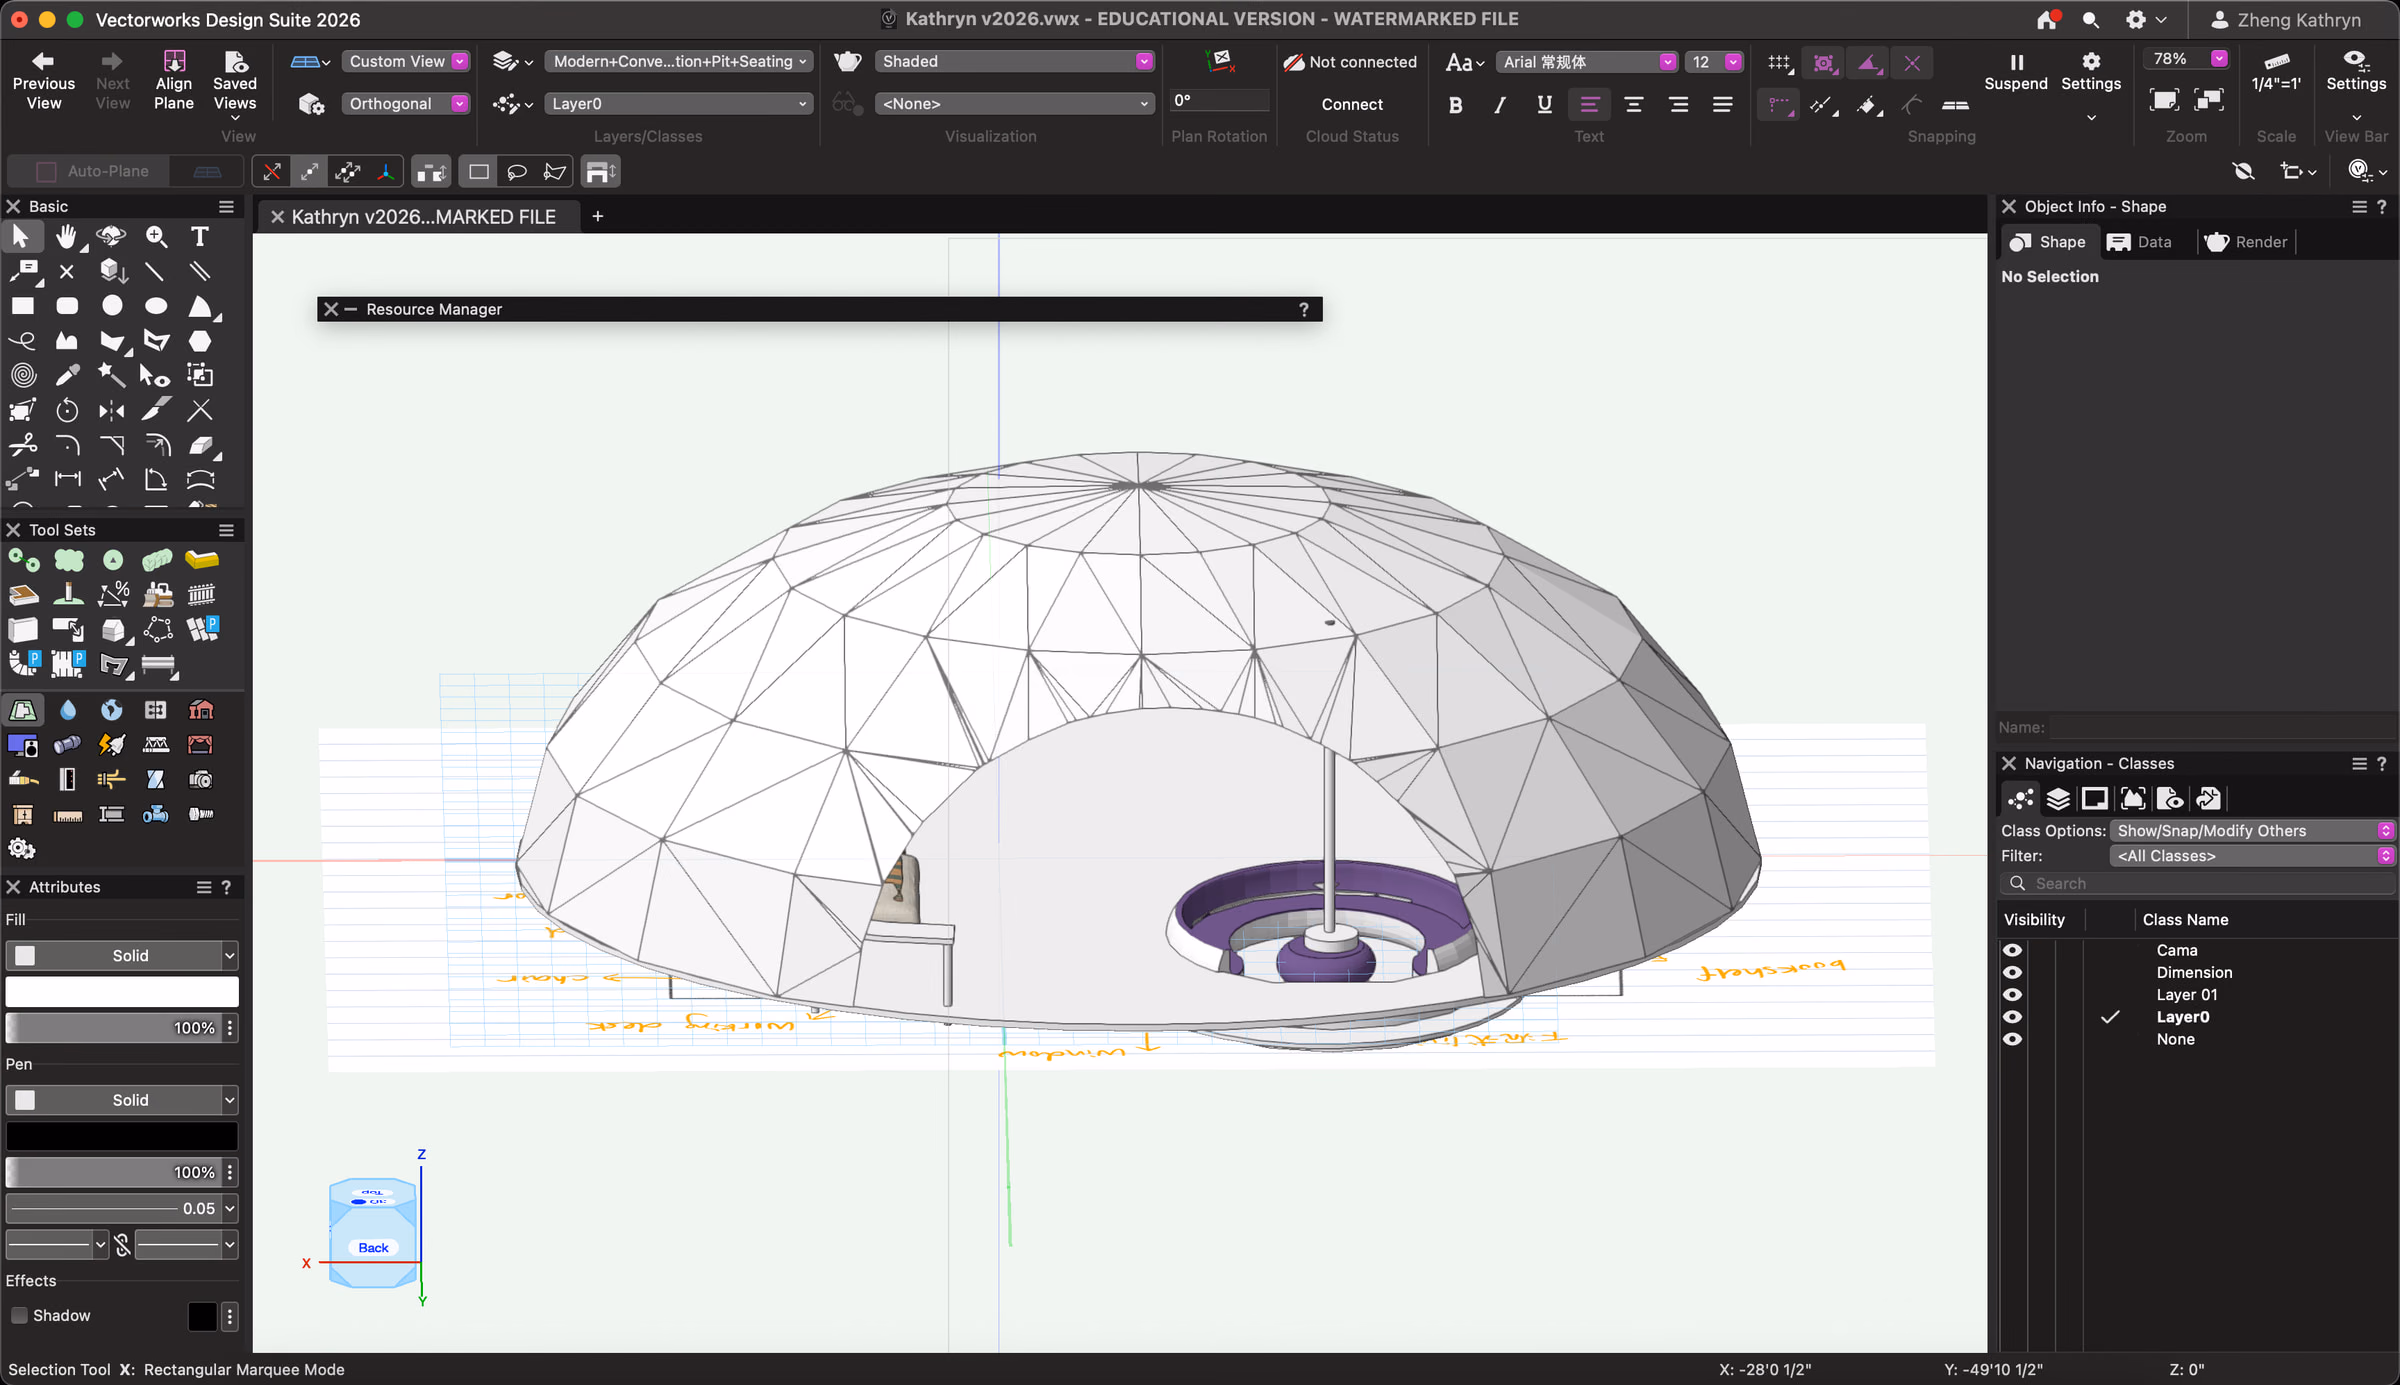Image resolution: width=2400 pixels, height=1385 pixels.
Task: Toggle the Auto-Plane checkbox
Action: tap(46, 171)
